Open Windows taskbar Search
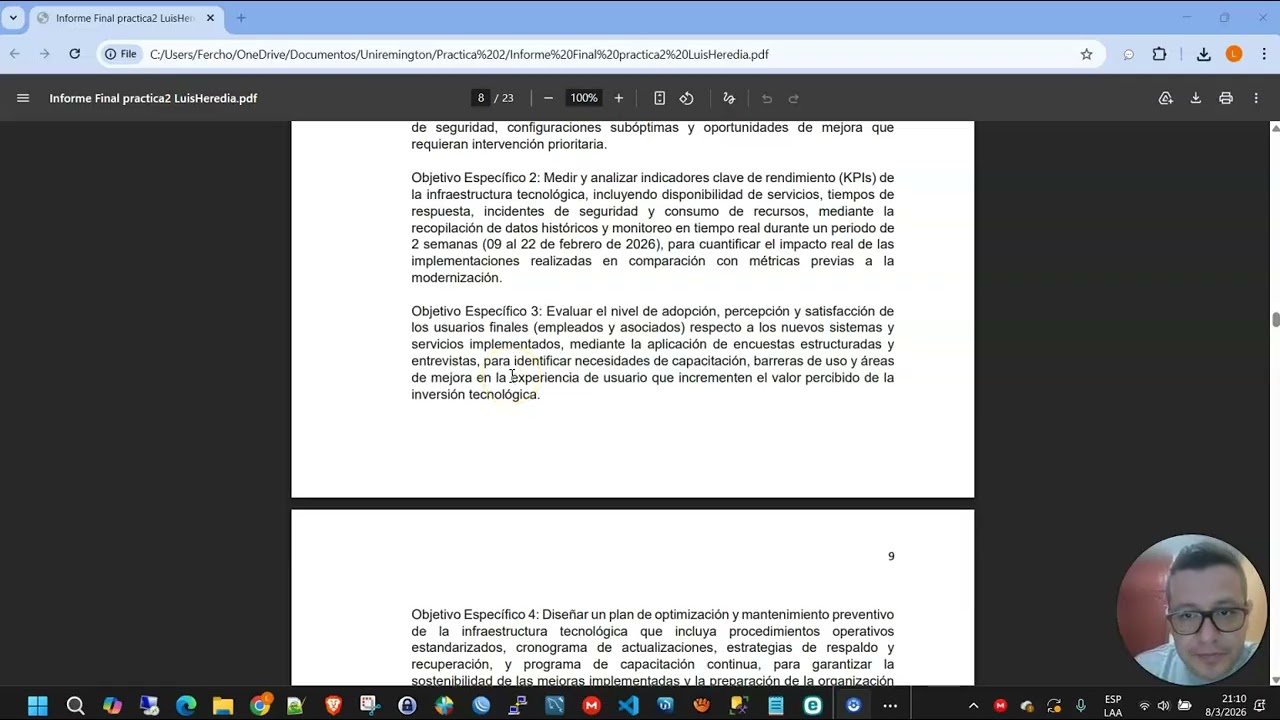This screenshot has width=1280, height=720. coord(75,706)
